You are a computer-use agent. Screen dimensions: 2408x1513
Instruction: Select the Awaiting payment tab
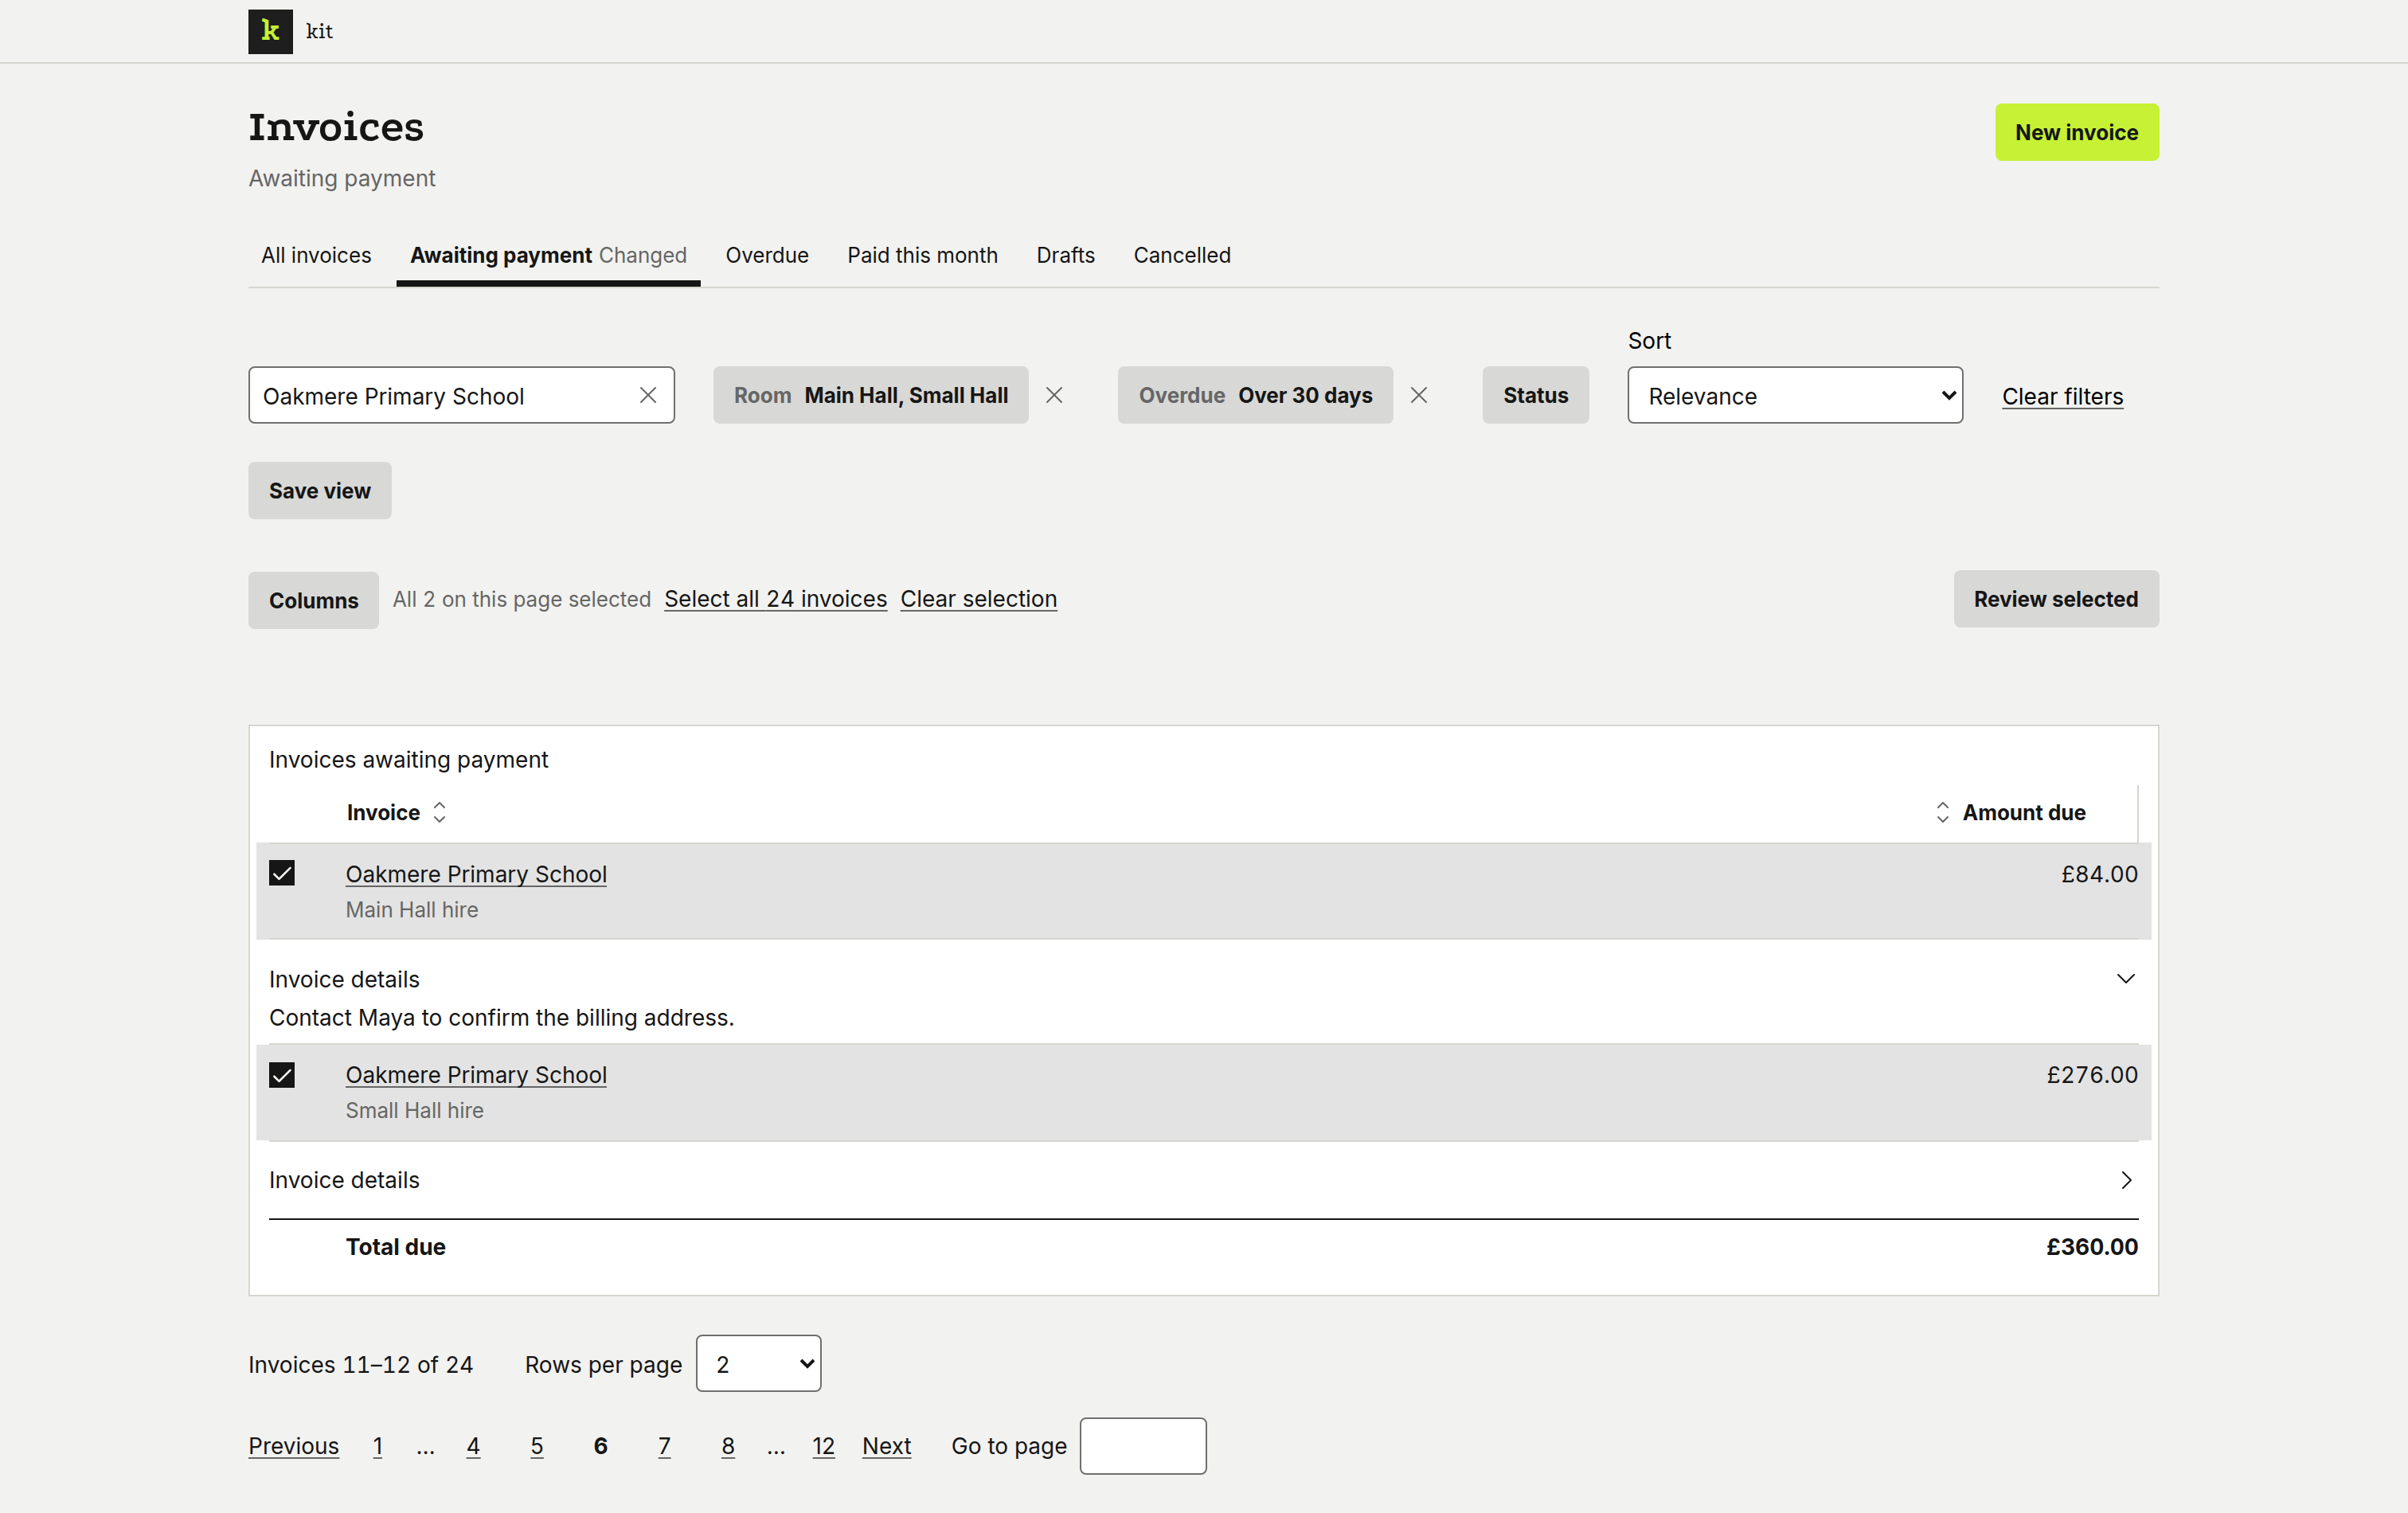point(548,255)
